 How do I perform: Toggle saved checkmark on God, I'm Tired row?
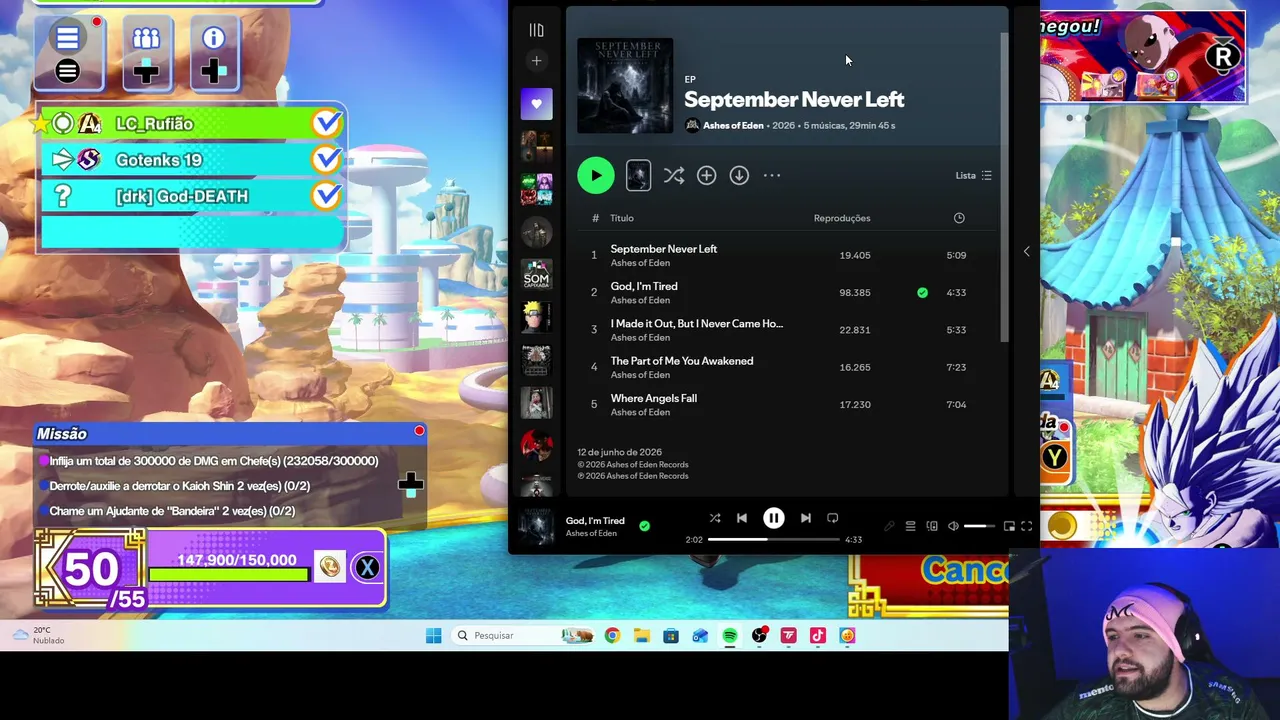[x=922, y=293]
